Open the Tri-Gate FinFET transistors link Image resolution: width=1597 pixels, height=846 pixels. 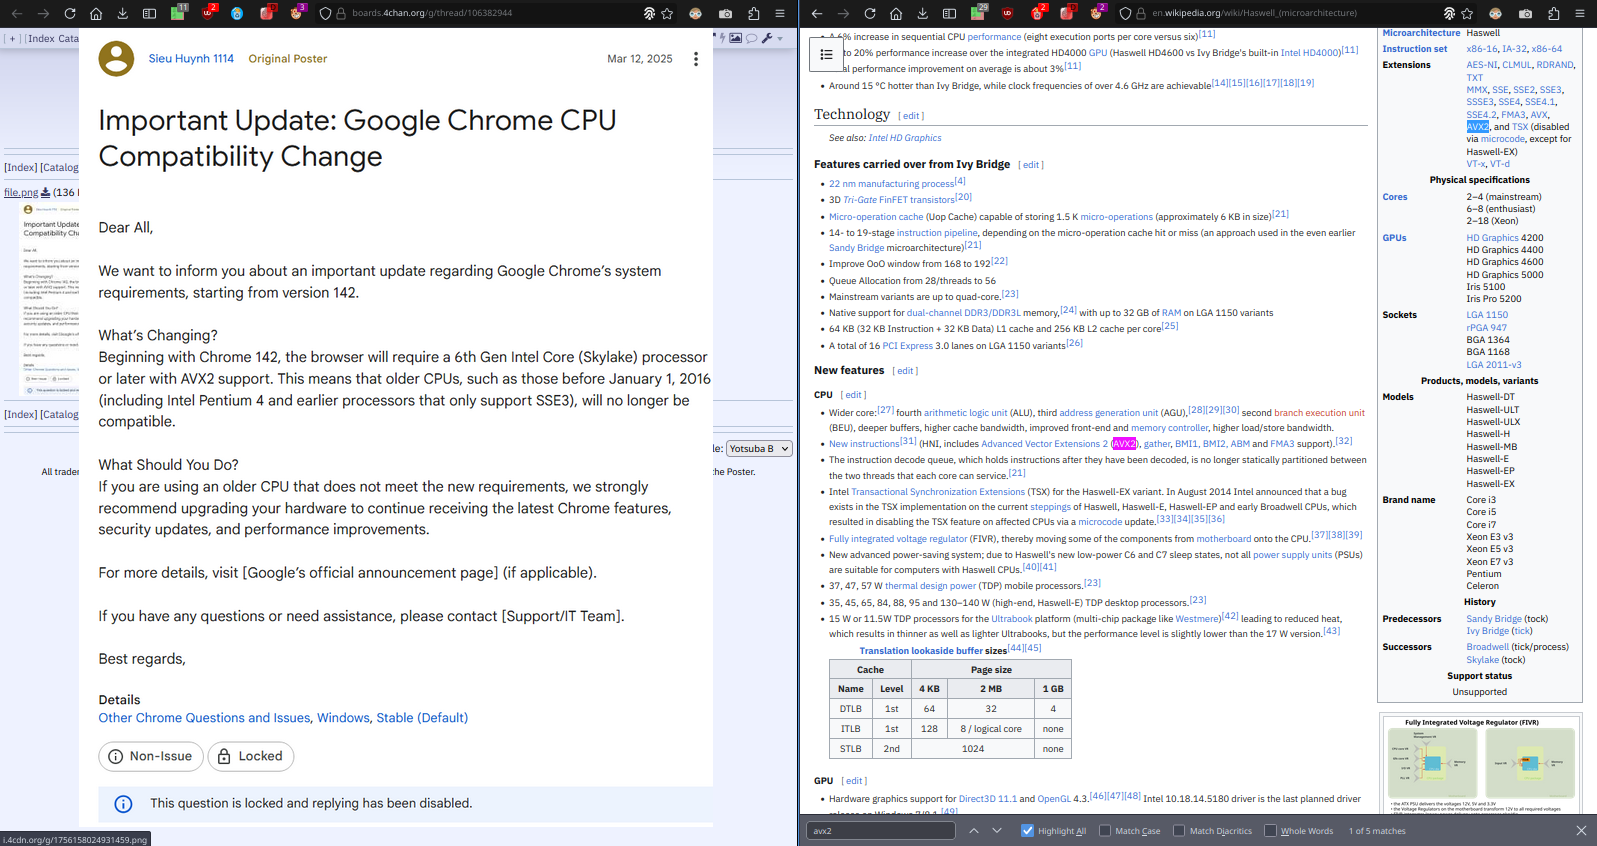[x=899, y=200]
